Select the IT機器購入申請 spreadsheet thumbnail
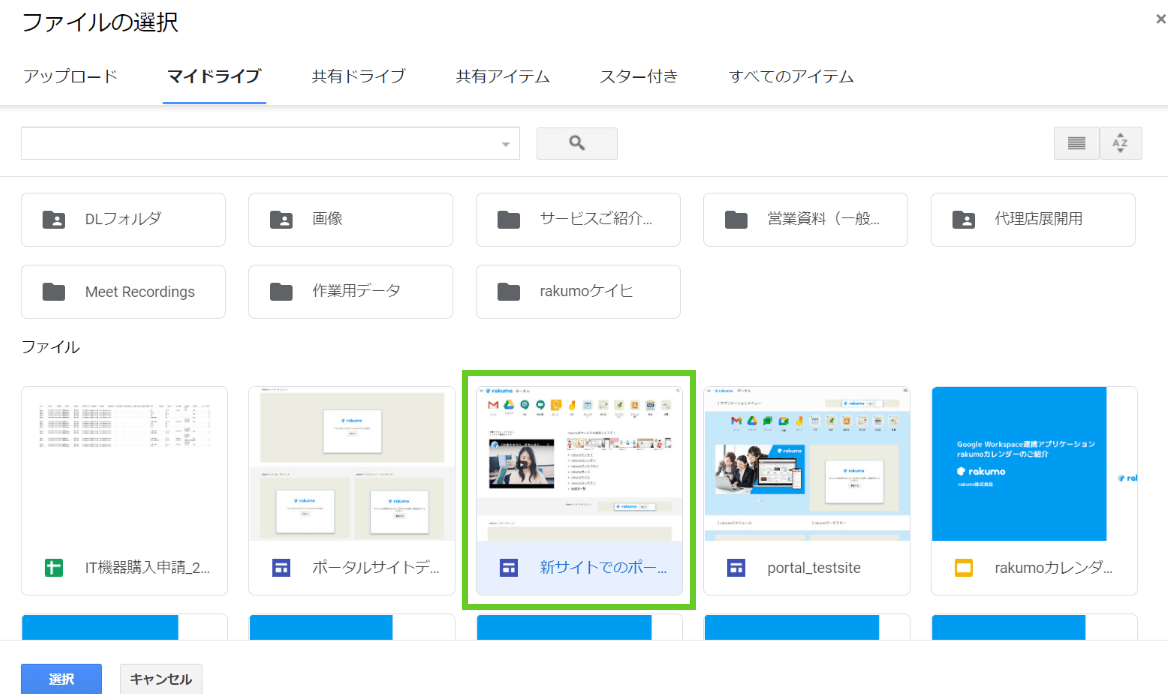The image size is (1168, 694). click(x=124, y=464)
